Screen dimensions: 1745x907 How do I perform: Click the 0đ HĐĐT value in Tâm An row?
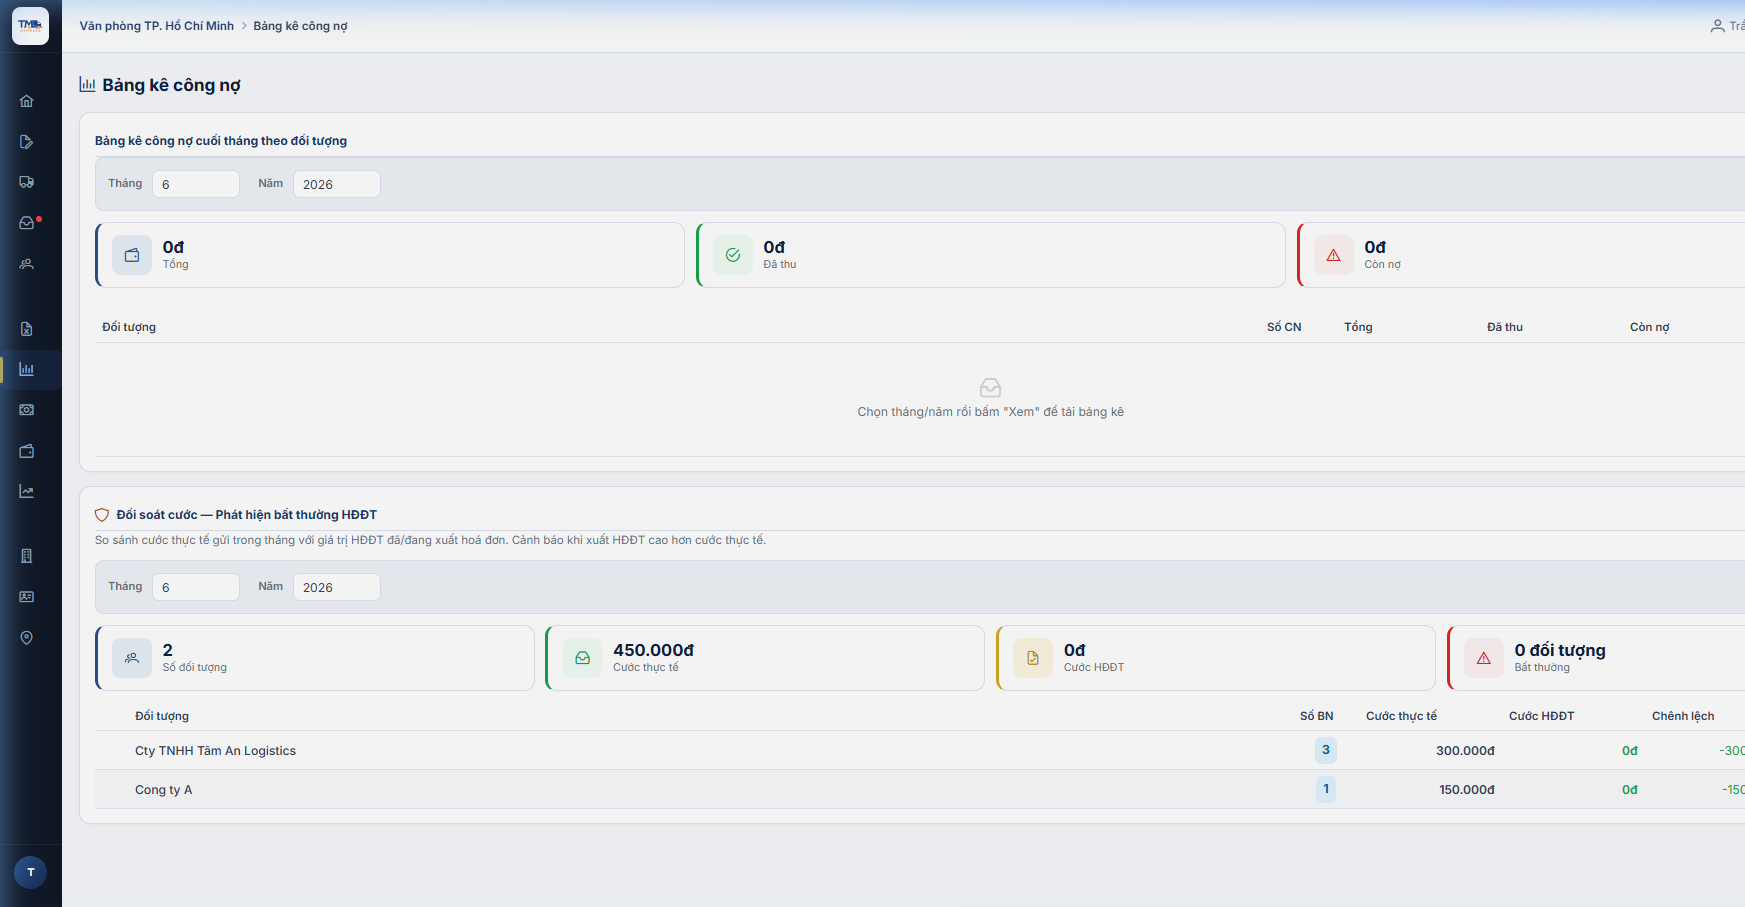1630,751
